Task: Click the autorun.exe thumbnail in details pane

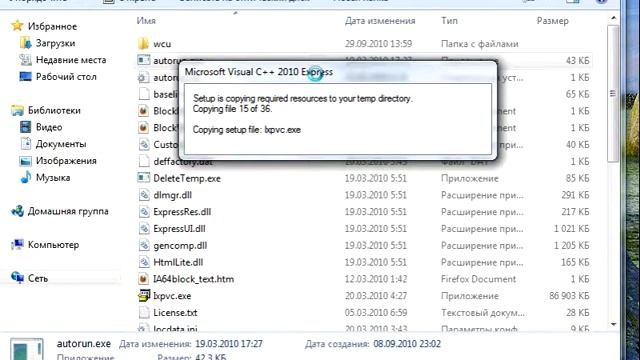Action: click(x=27, y=349)
